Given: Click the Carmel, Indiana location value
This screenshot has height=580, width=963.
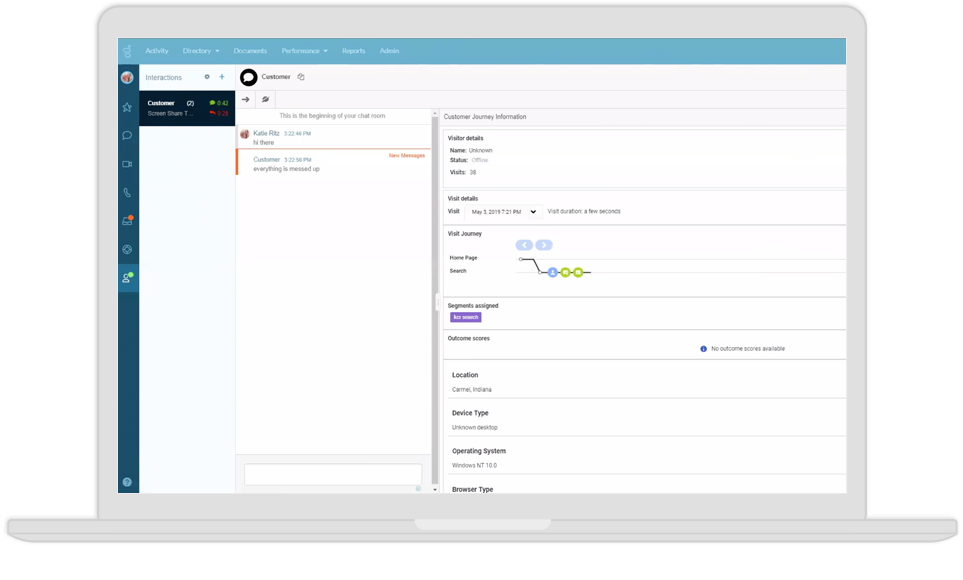Looking at the screenshot, I should click(x=472, y=390).
